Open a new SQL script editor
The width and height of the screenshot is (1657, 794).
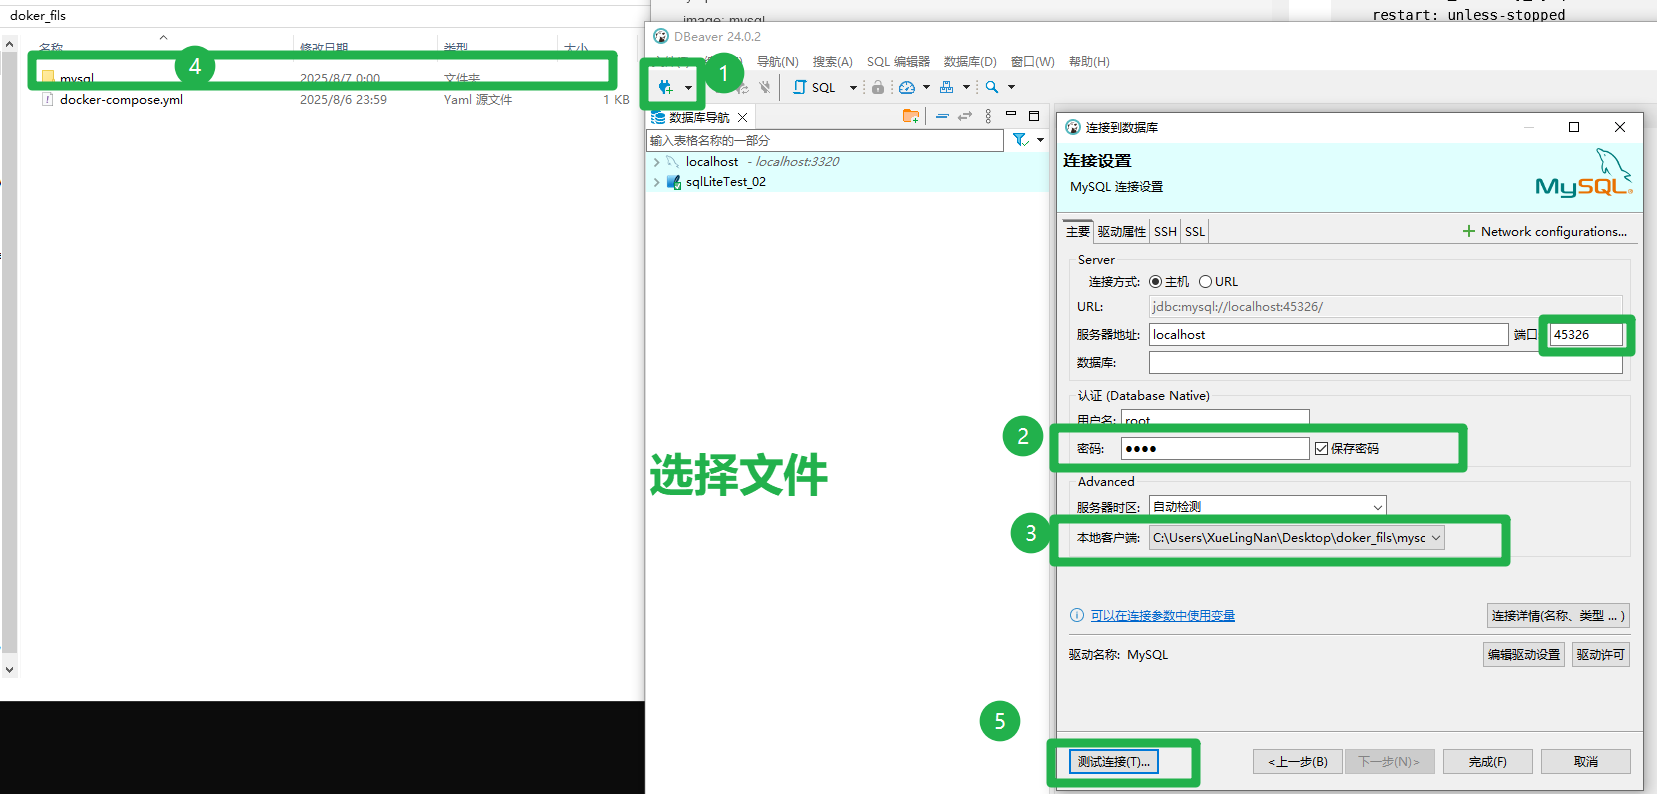(x=815, y=87)
